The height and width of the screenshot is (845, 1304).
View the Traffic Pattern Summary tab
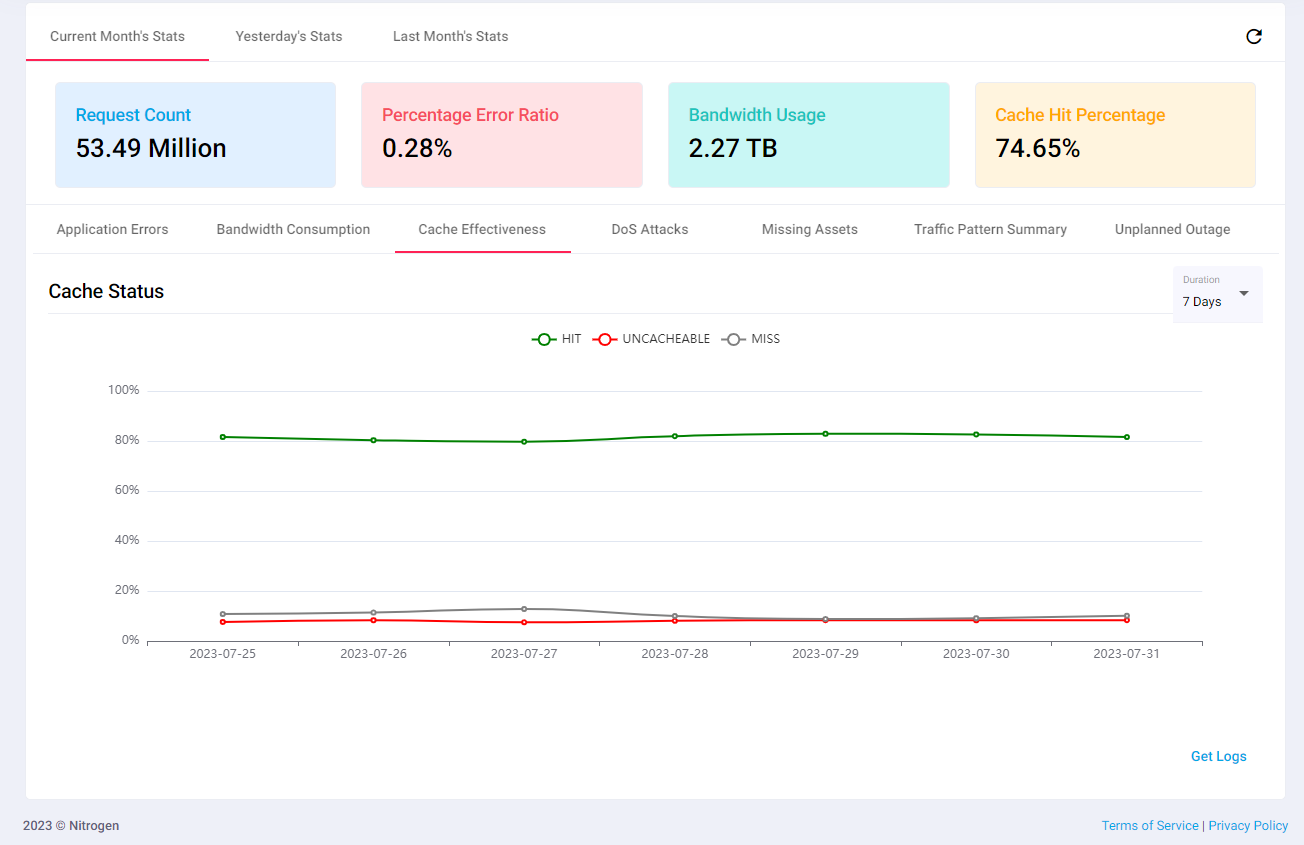tap(990, 229)
